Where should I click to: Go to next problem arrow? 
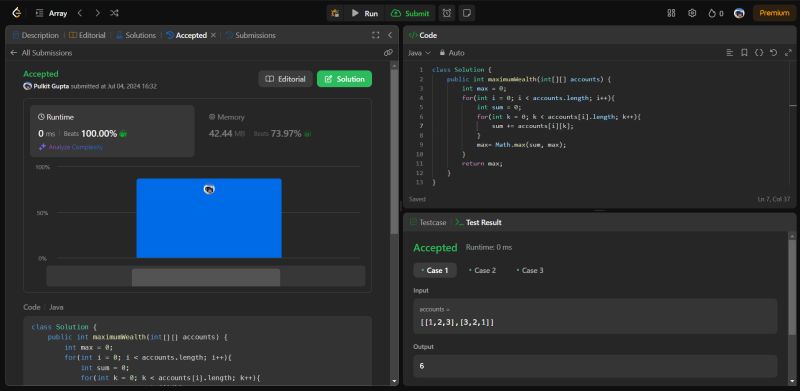[x=97, y=13]
